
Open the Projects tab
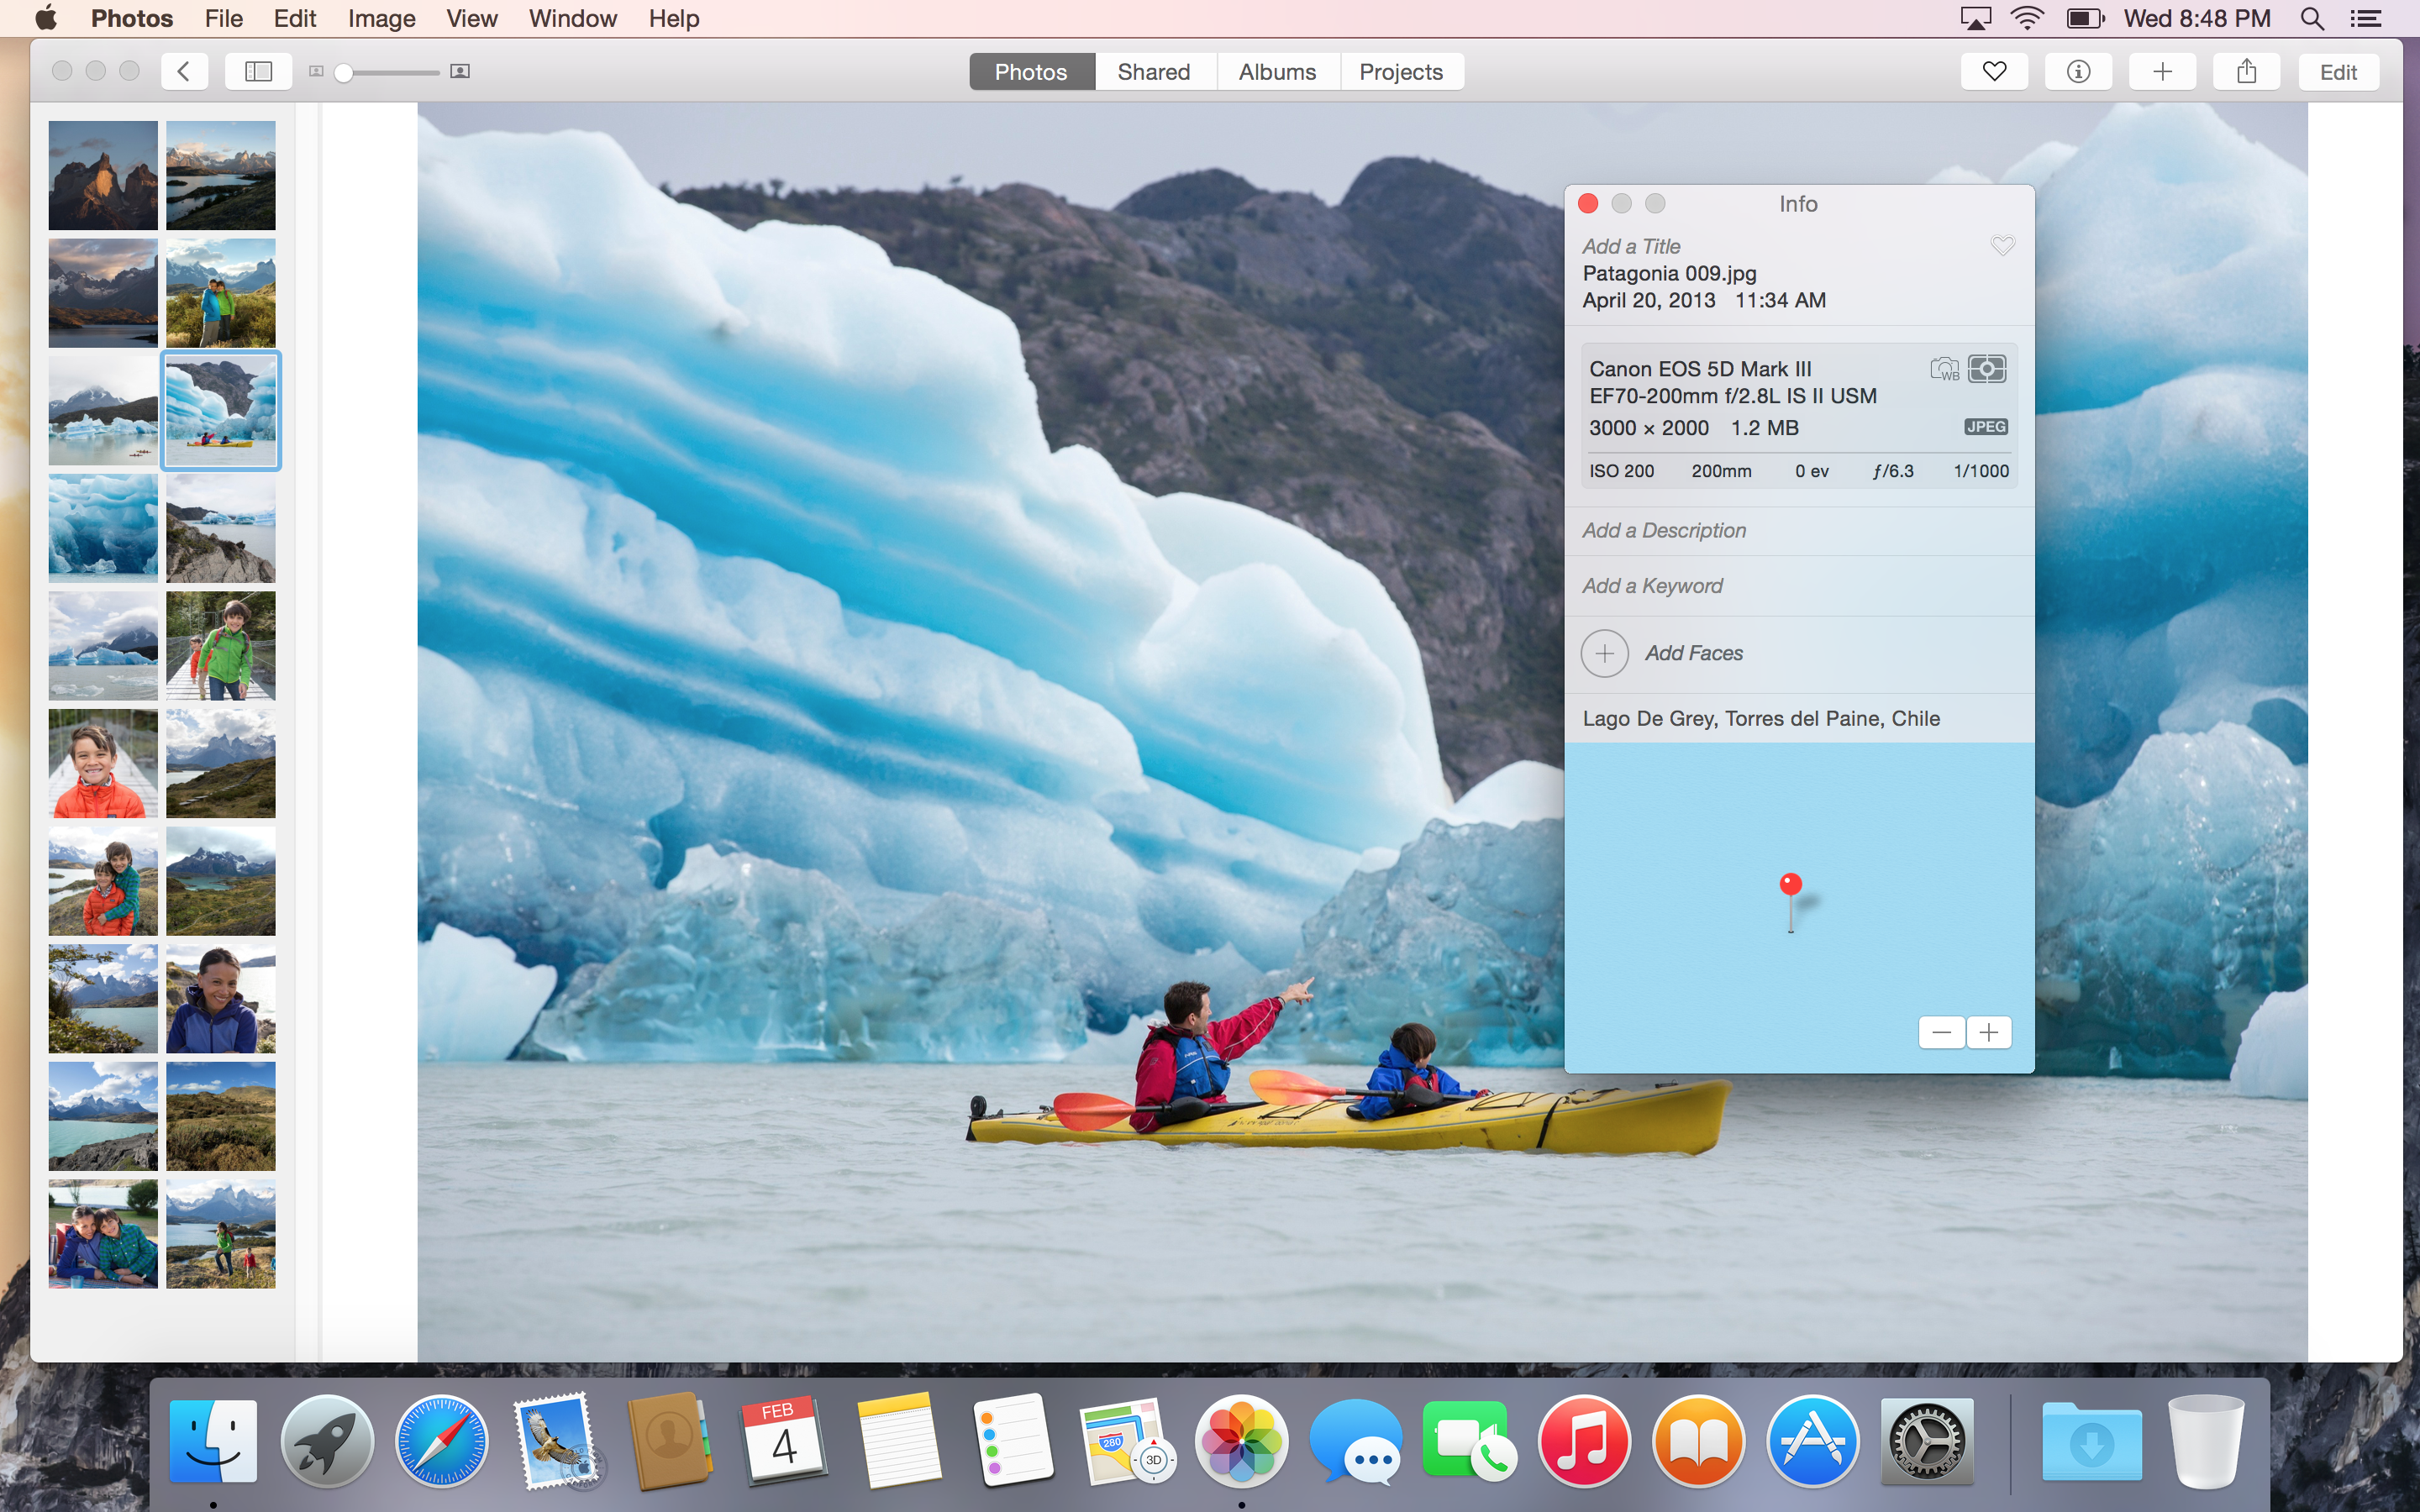tap(1400, 72)
